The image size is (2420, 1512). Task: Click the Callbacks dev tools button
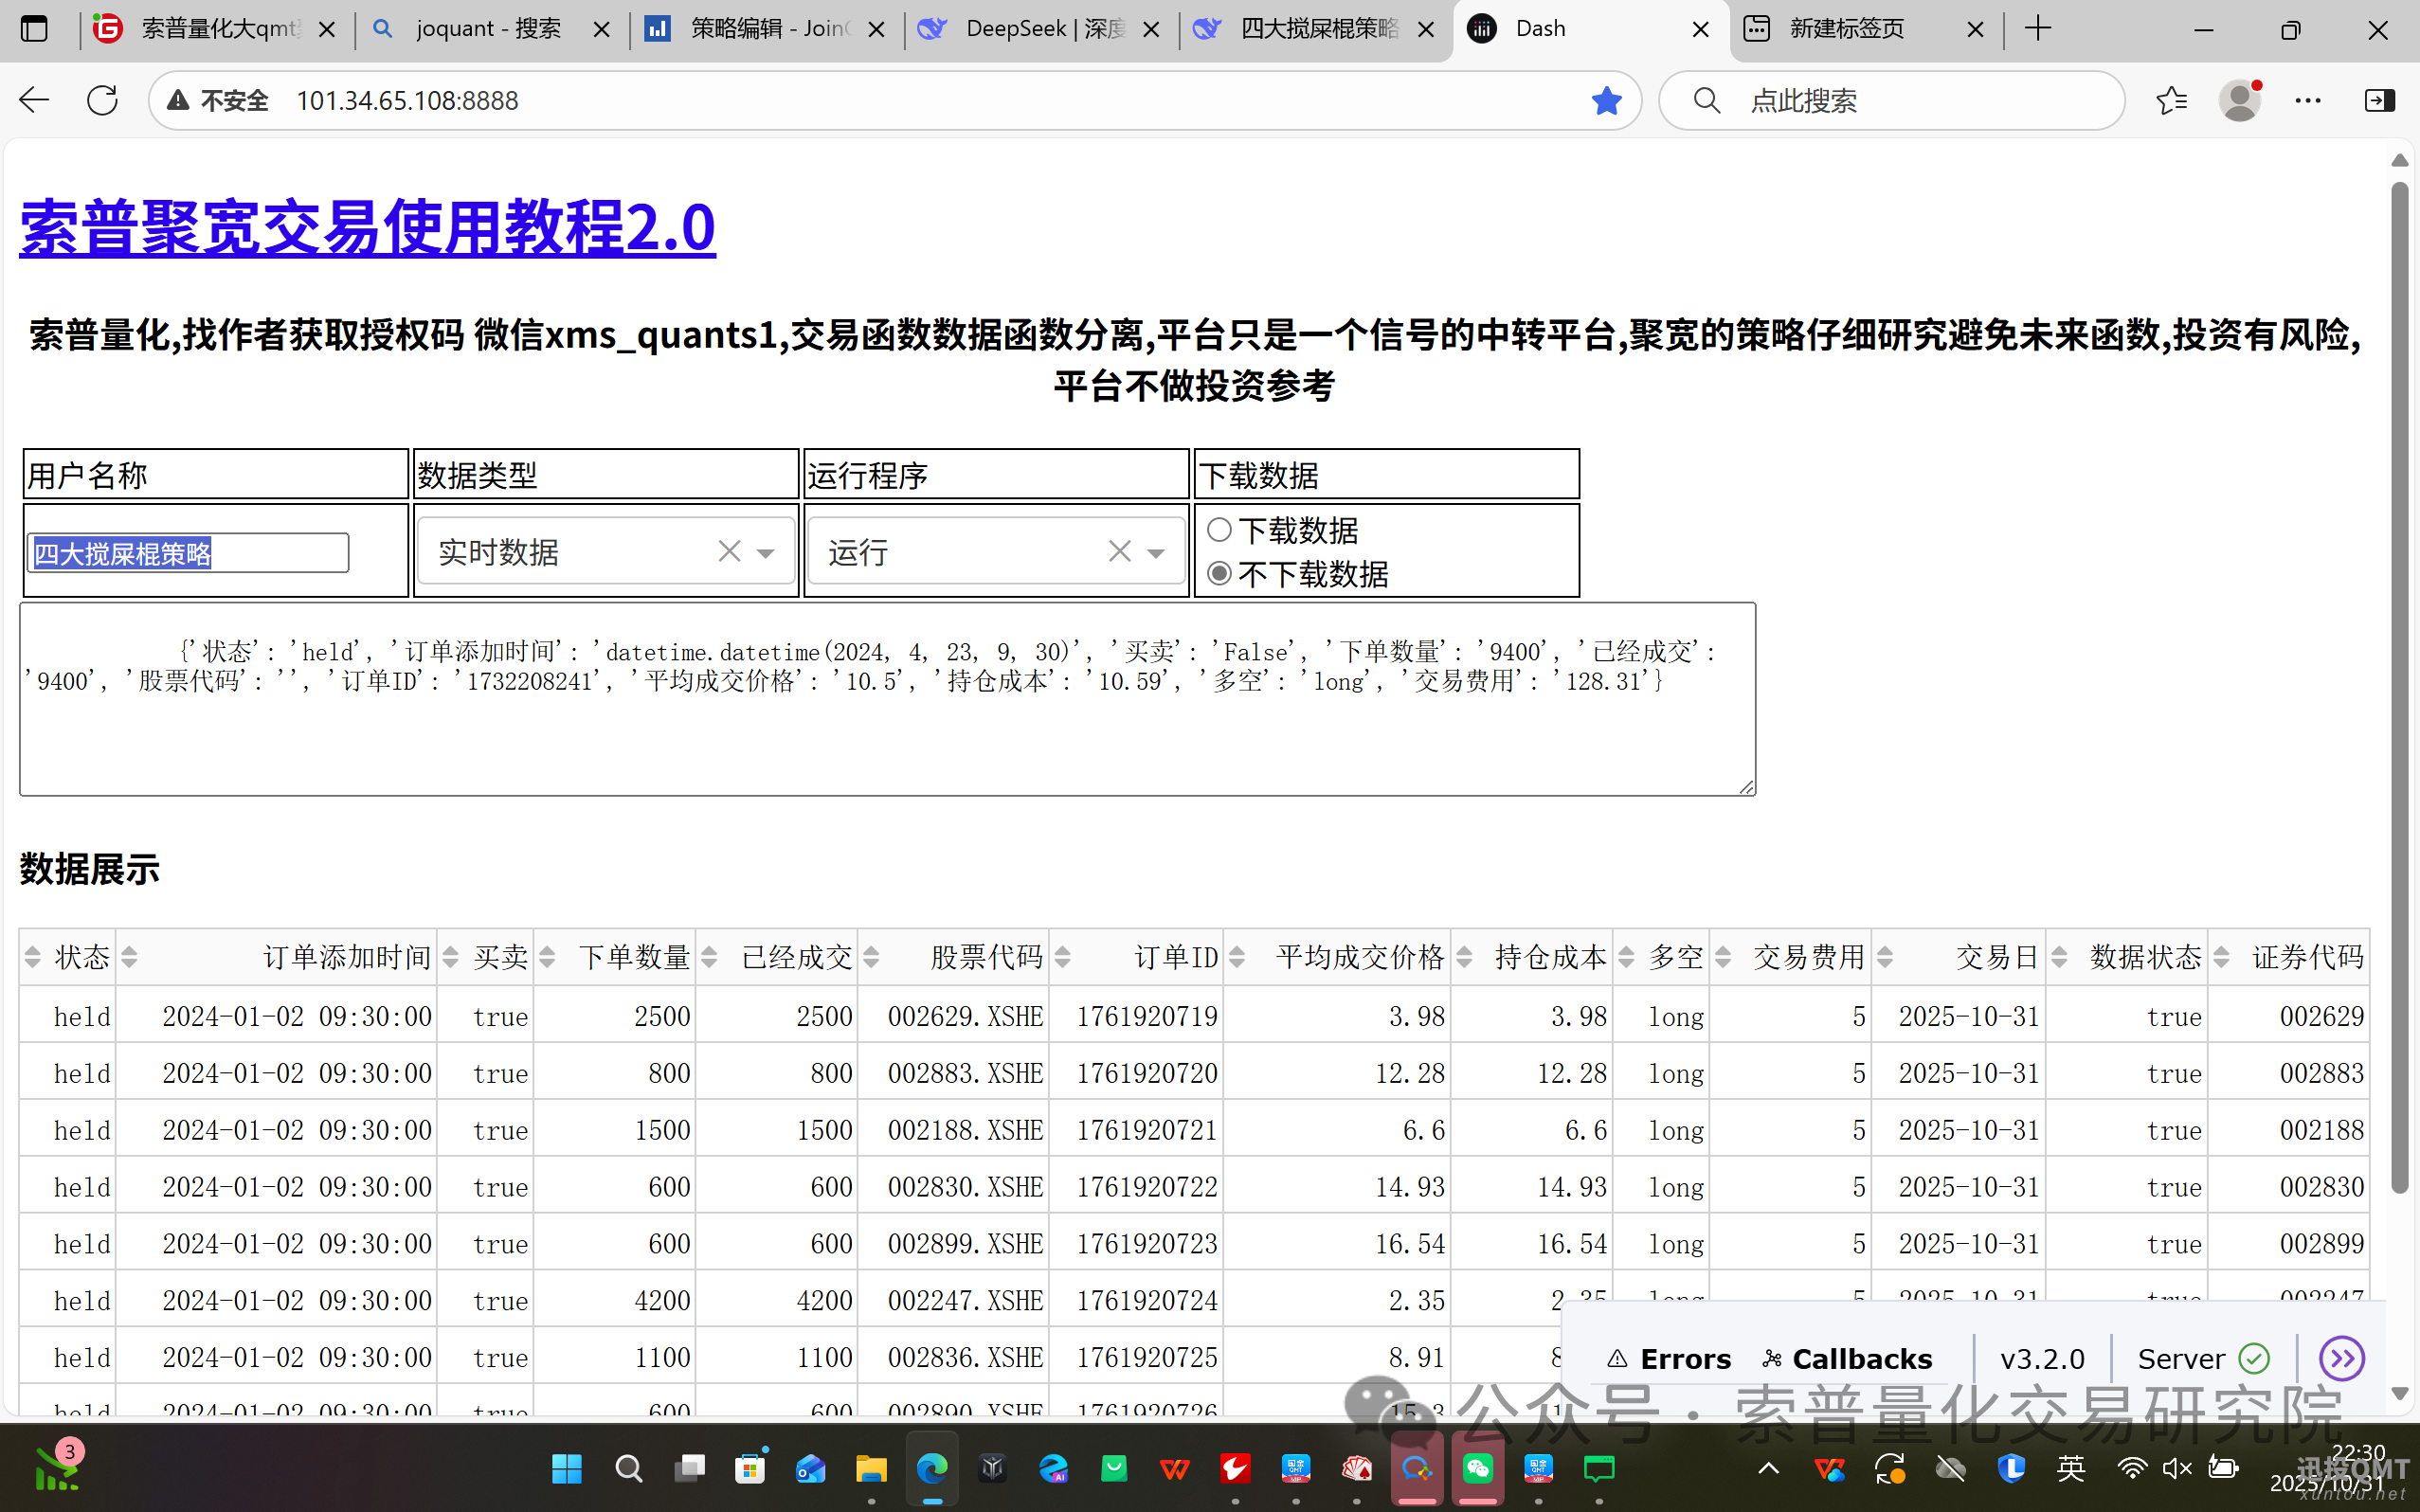[x=1847, y=1358]
